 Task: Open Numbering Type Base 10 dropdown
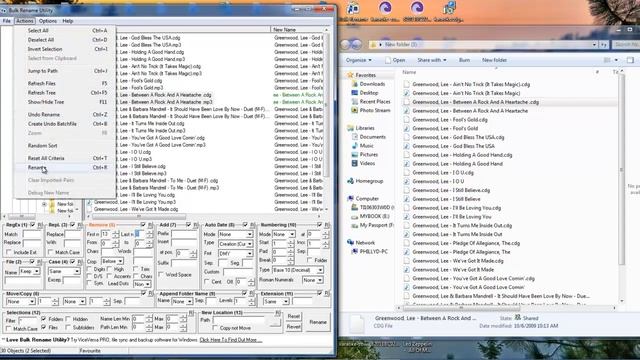tap(298, 270)
